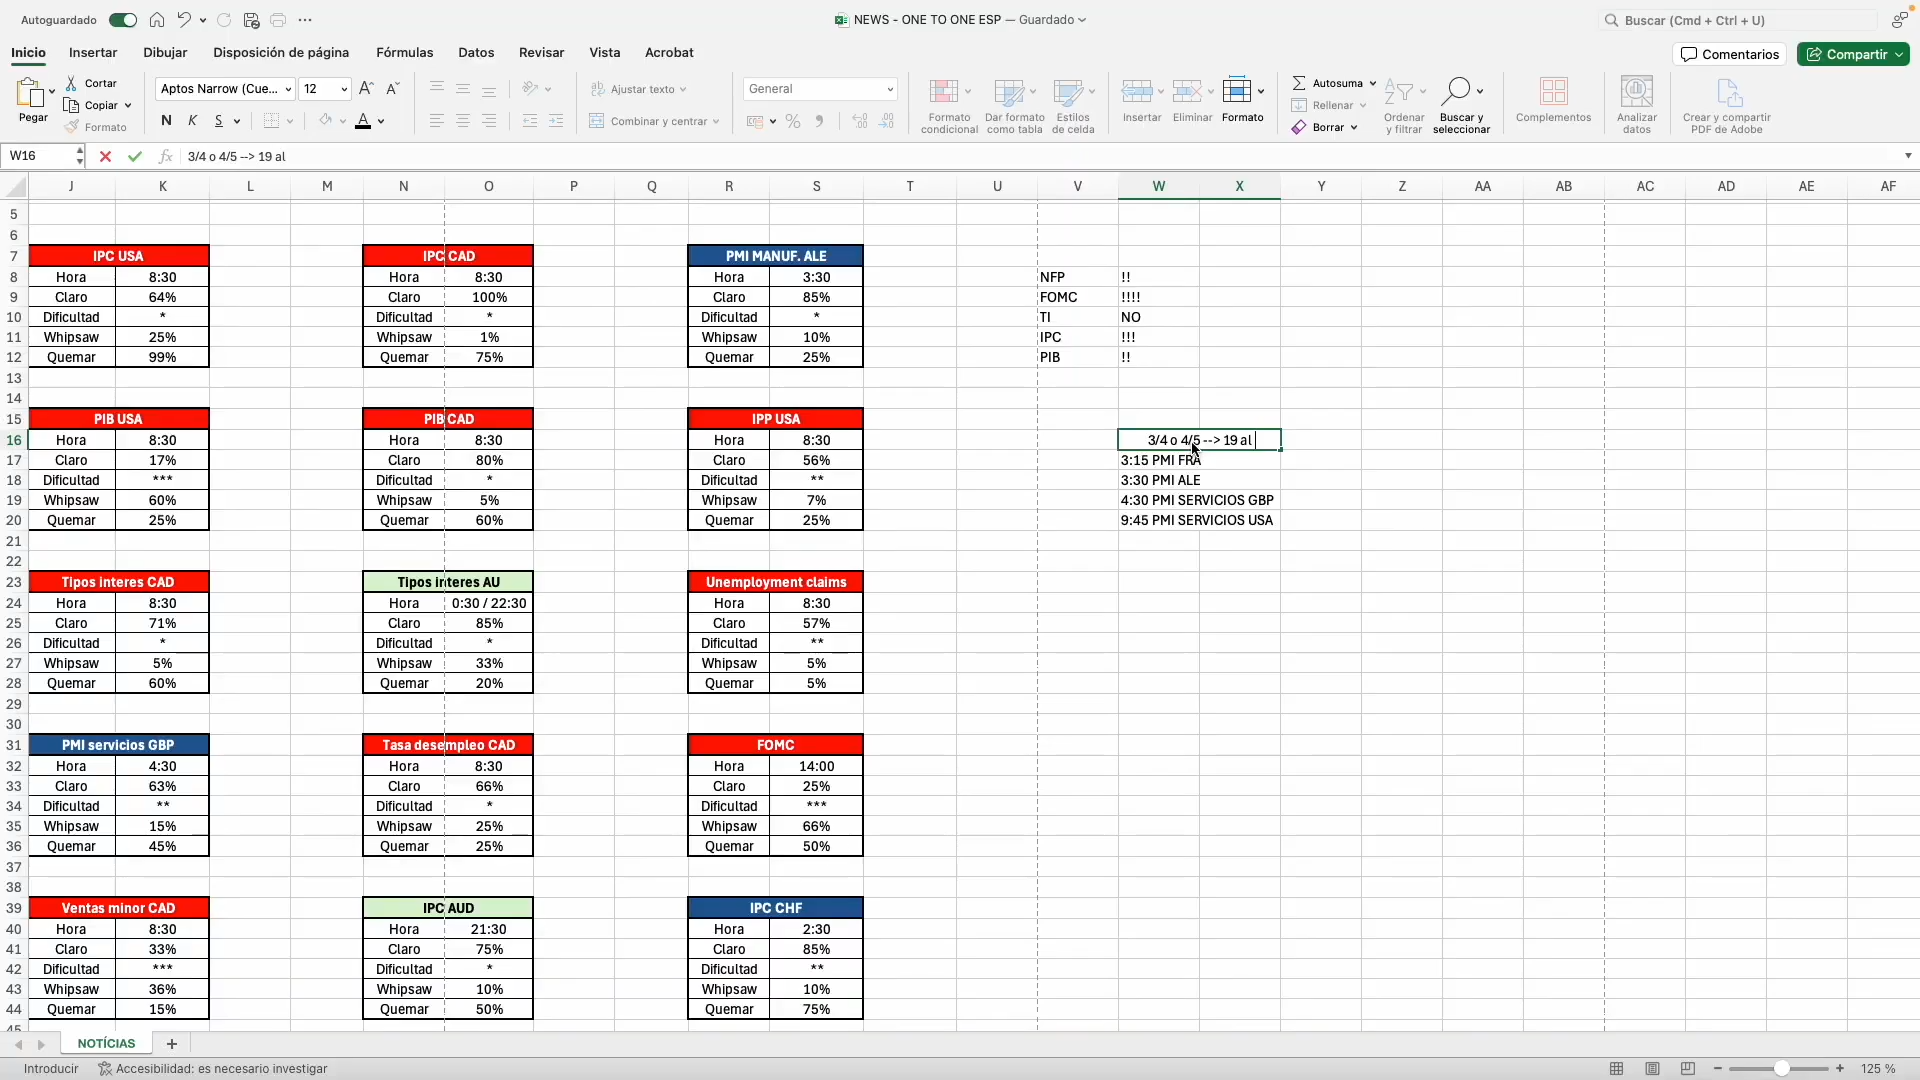Viewport: 1920px width, 1080px height.
Task: Click the Percent style icon
Action: [793, 121]
